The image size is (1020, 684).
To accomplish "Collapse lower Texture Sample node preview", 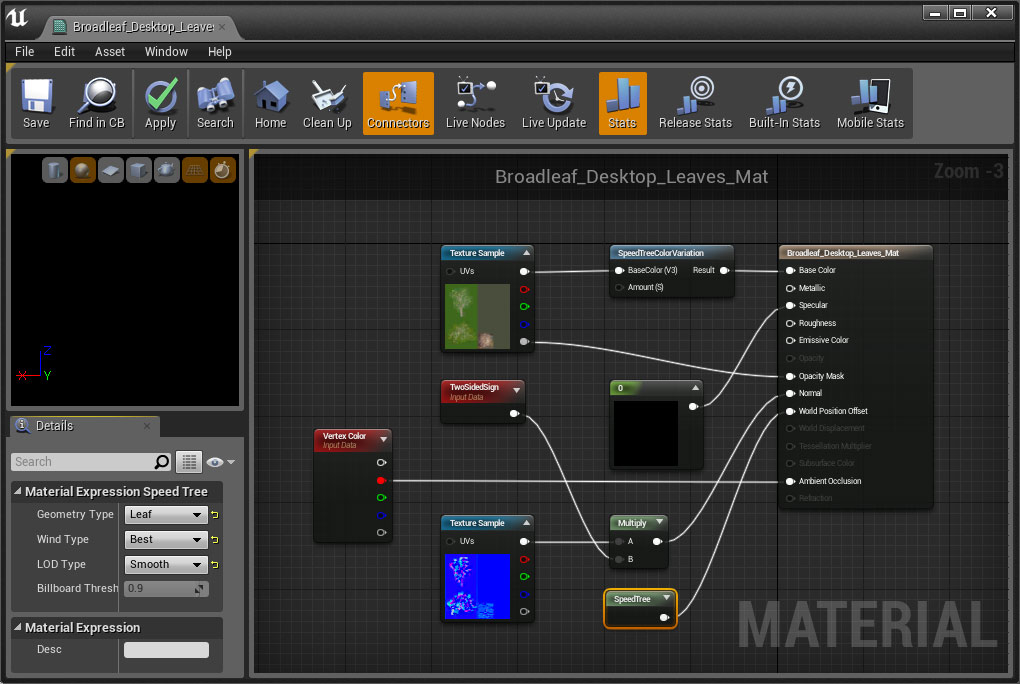I will [x=526, y=523].
